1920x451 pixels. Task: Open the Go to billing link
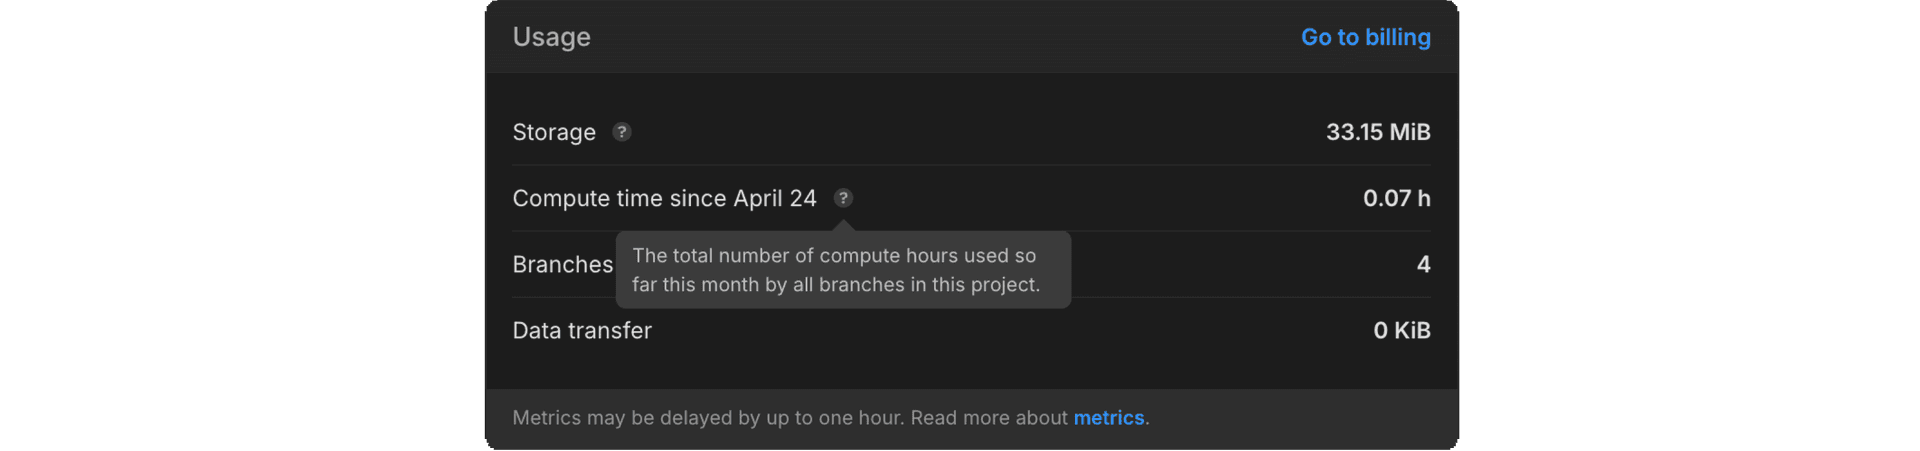coord(1365,37)
